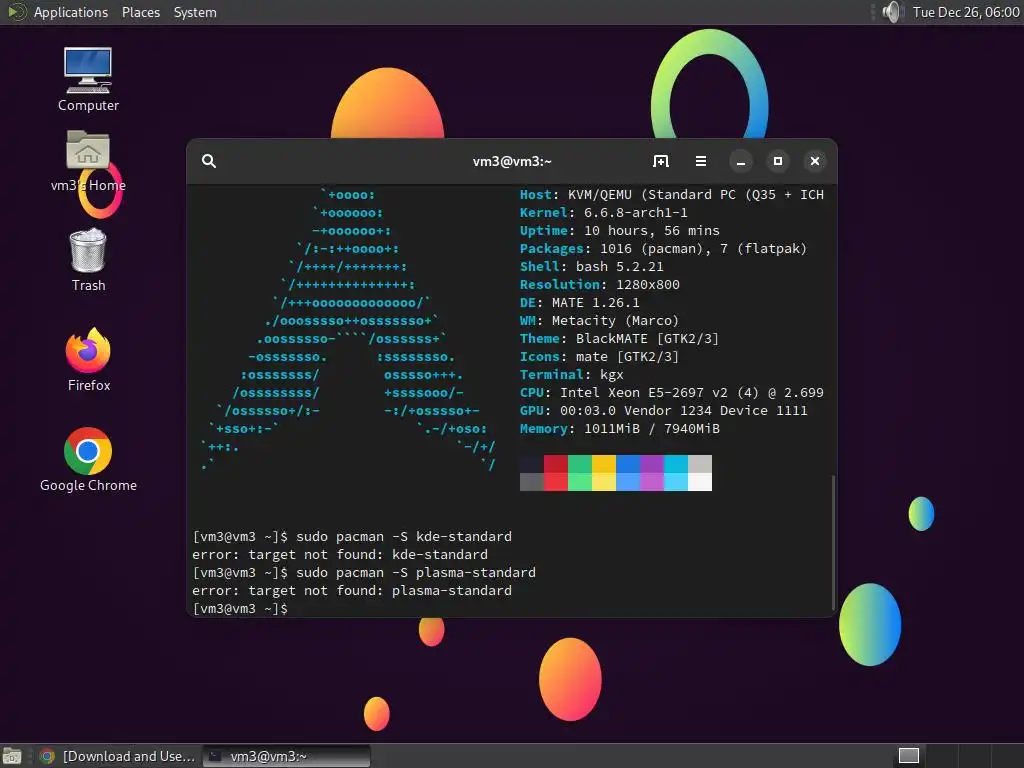Open the clock showing Tue Dec 26
Screen dimensions: 1024x768
966,12
